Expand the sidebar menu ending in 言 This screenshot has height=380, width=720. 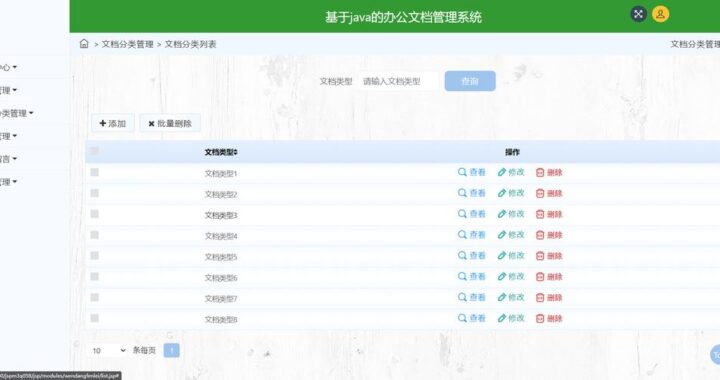coord(9,159)
